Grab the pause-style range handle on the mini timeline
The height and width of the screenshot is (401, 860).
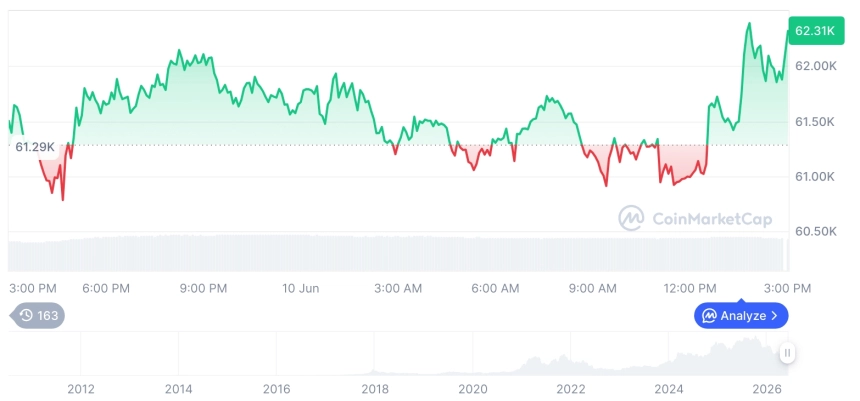click(x=787, y=353)
